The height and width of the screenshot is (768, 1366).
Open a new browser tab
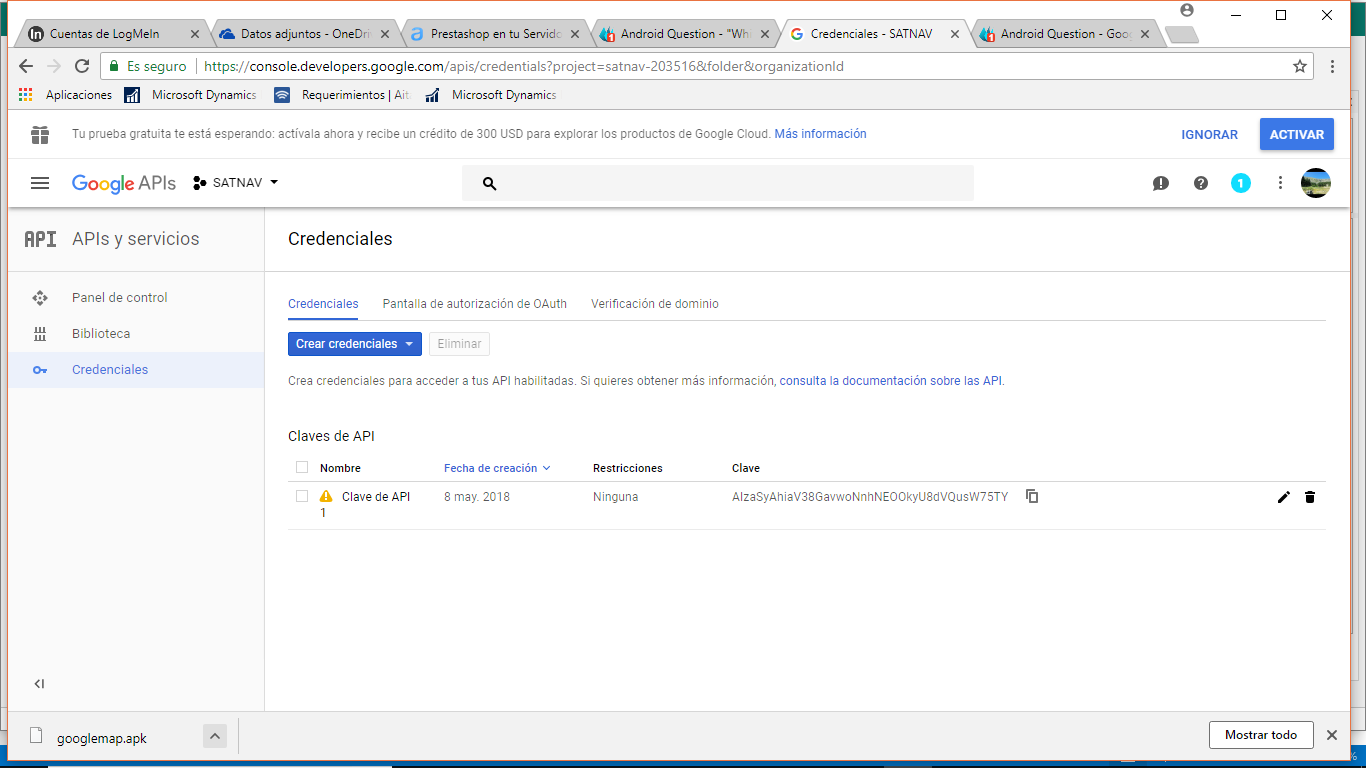tap(1182, 35)
